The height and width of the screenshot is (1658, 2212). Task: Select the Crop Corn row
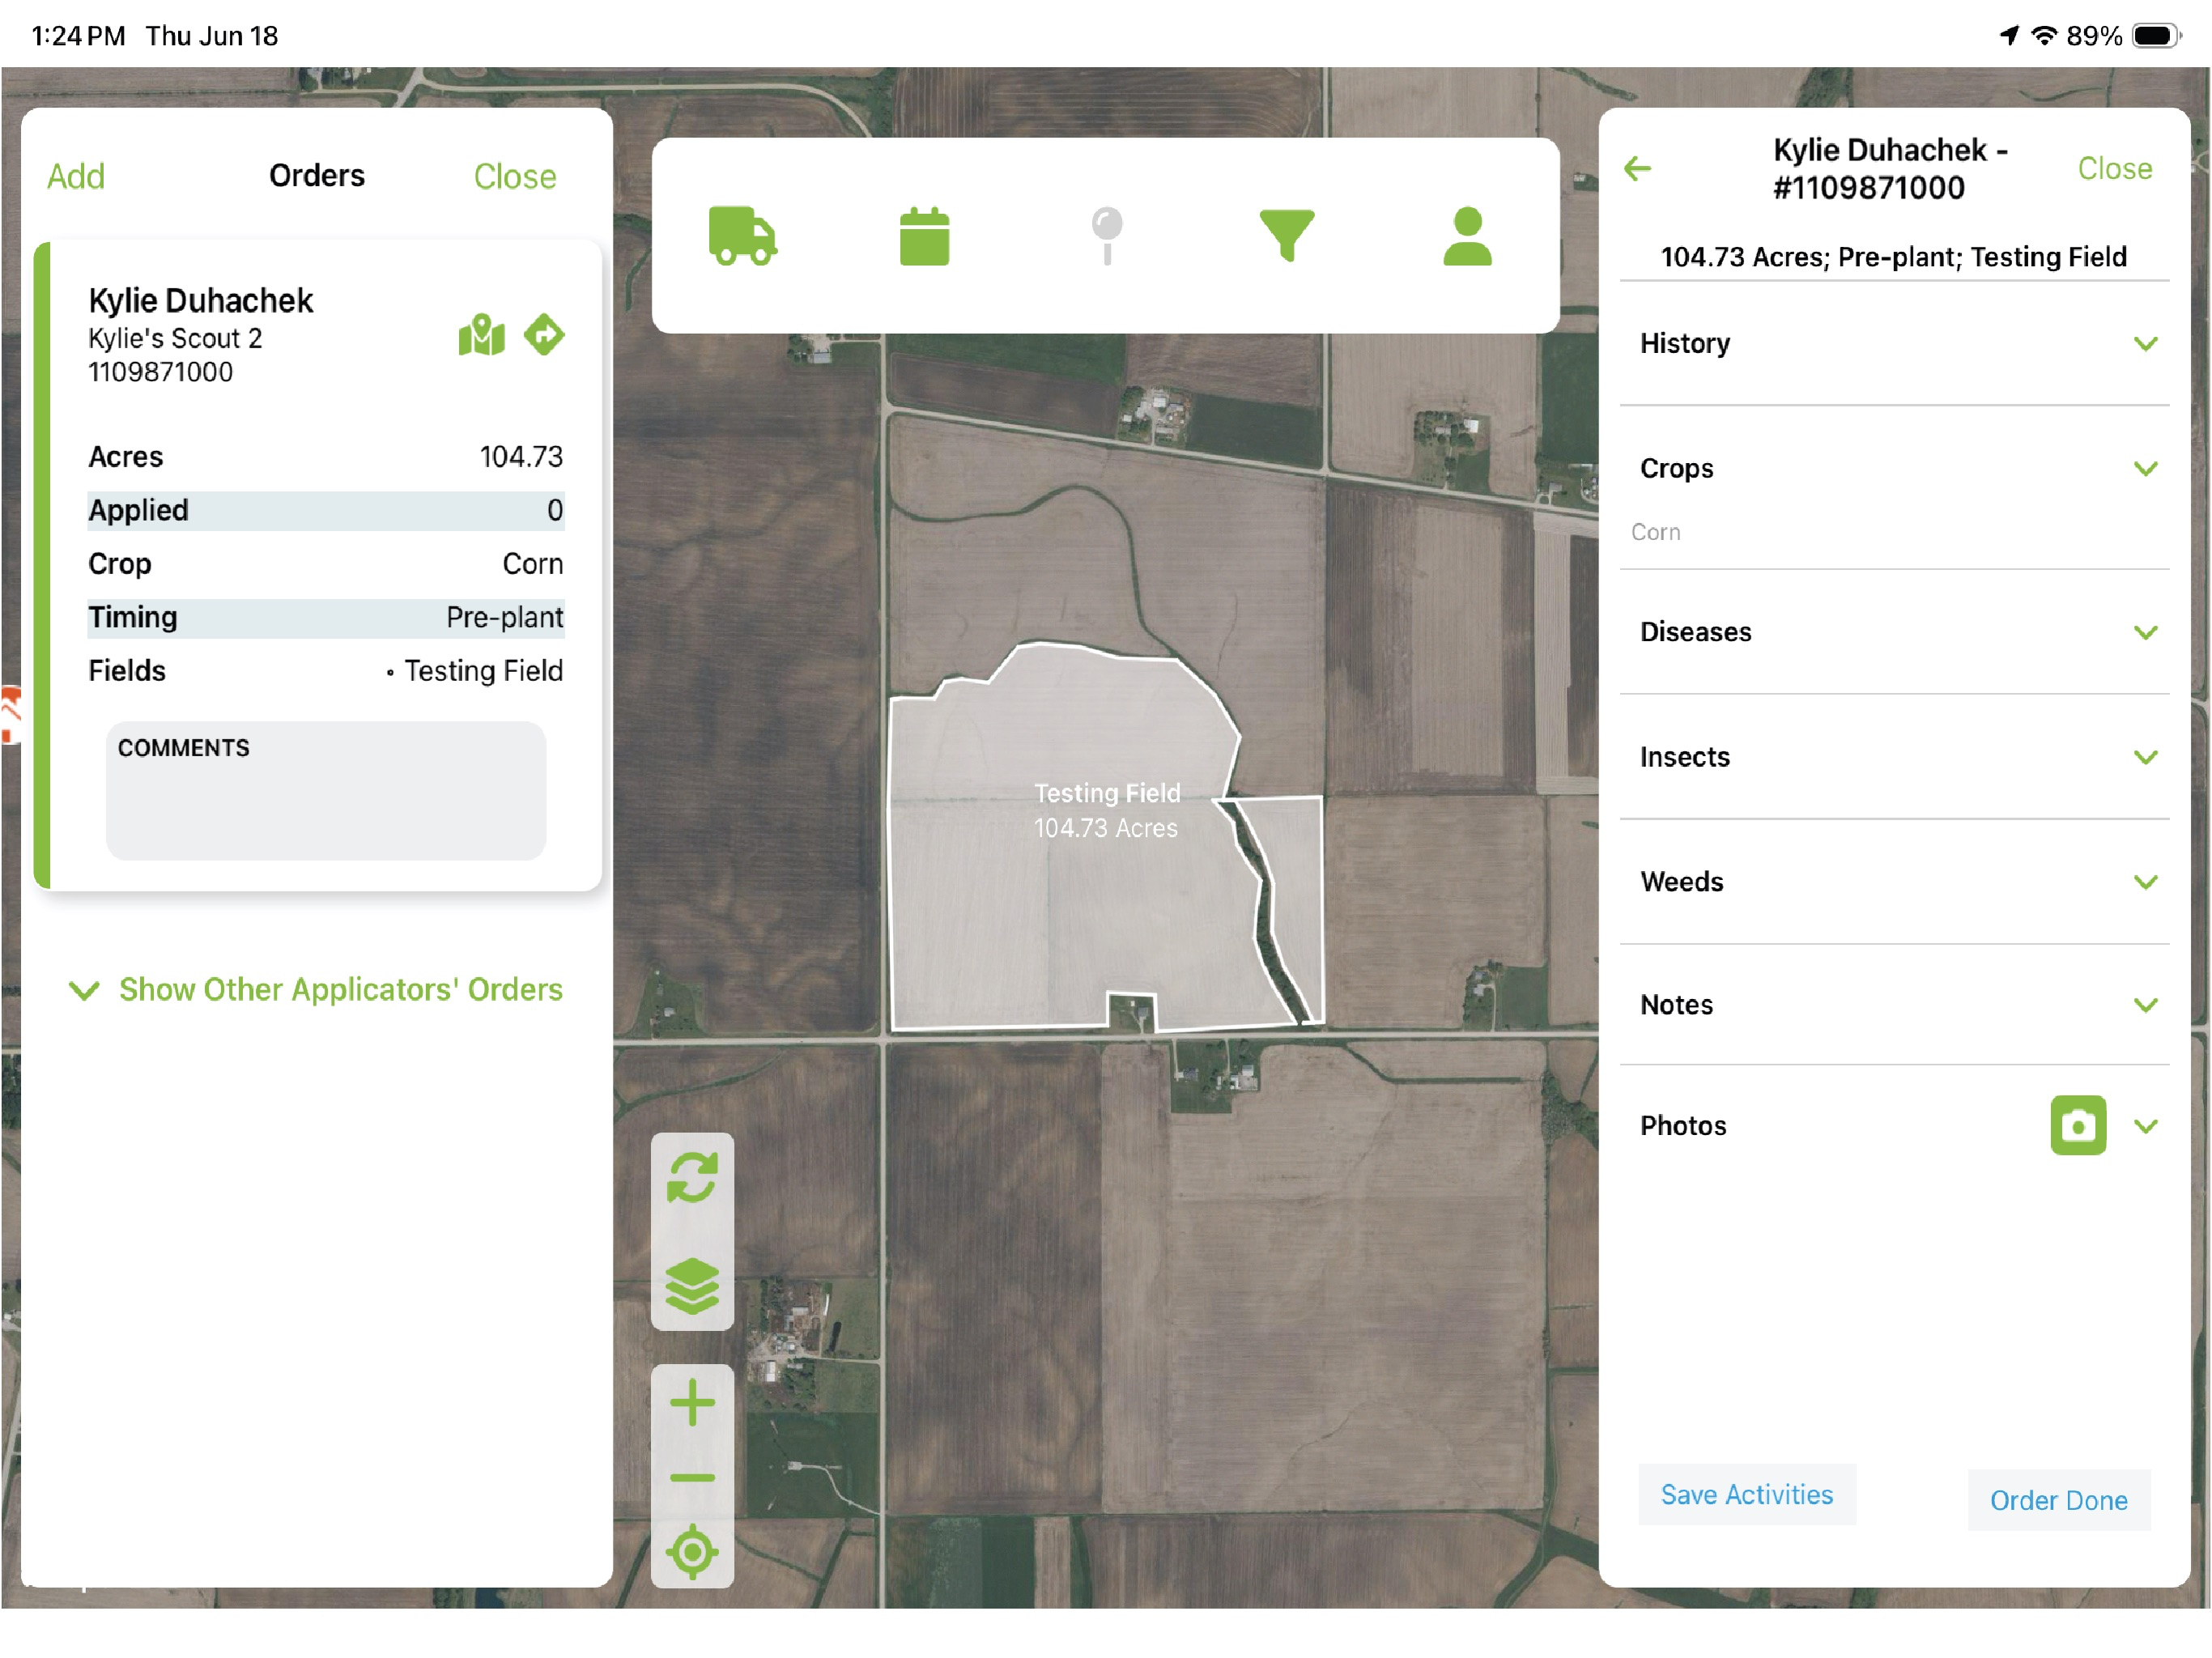coord(326,564)
